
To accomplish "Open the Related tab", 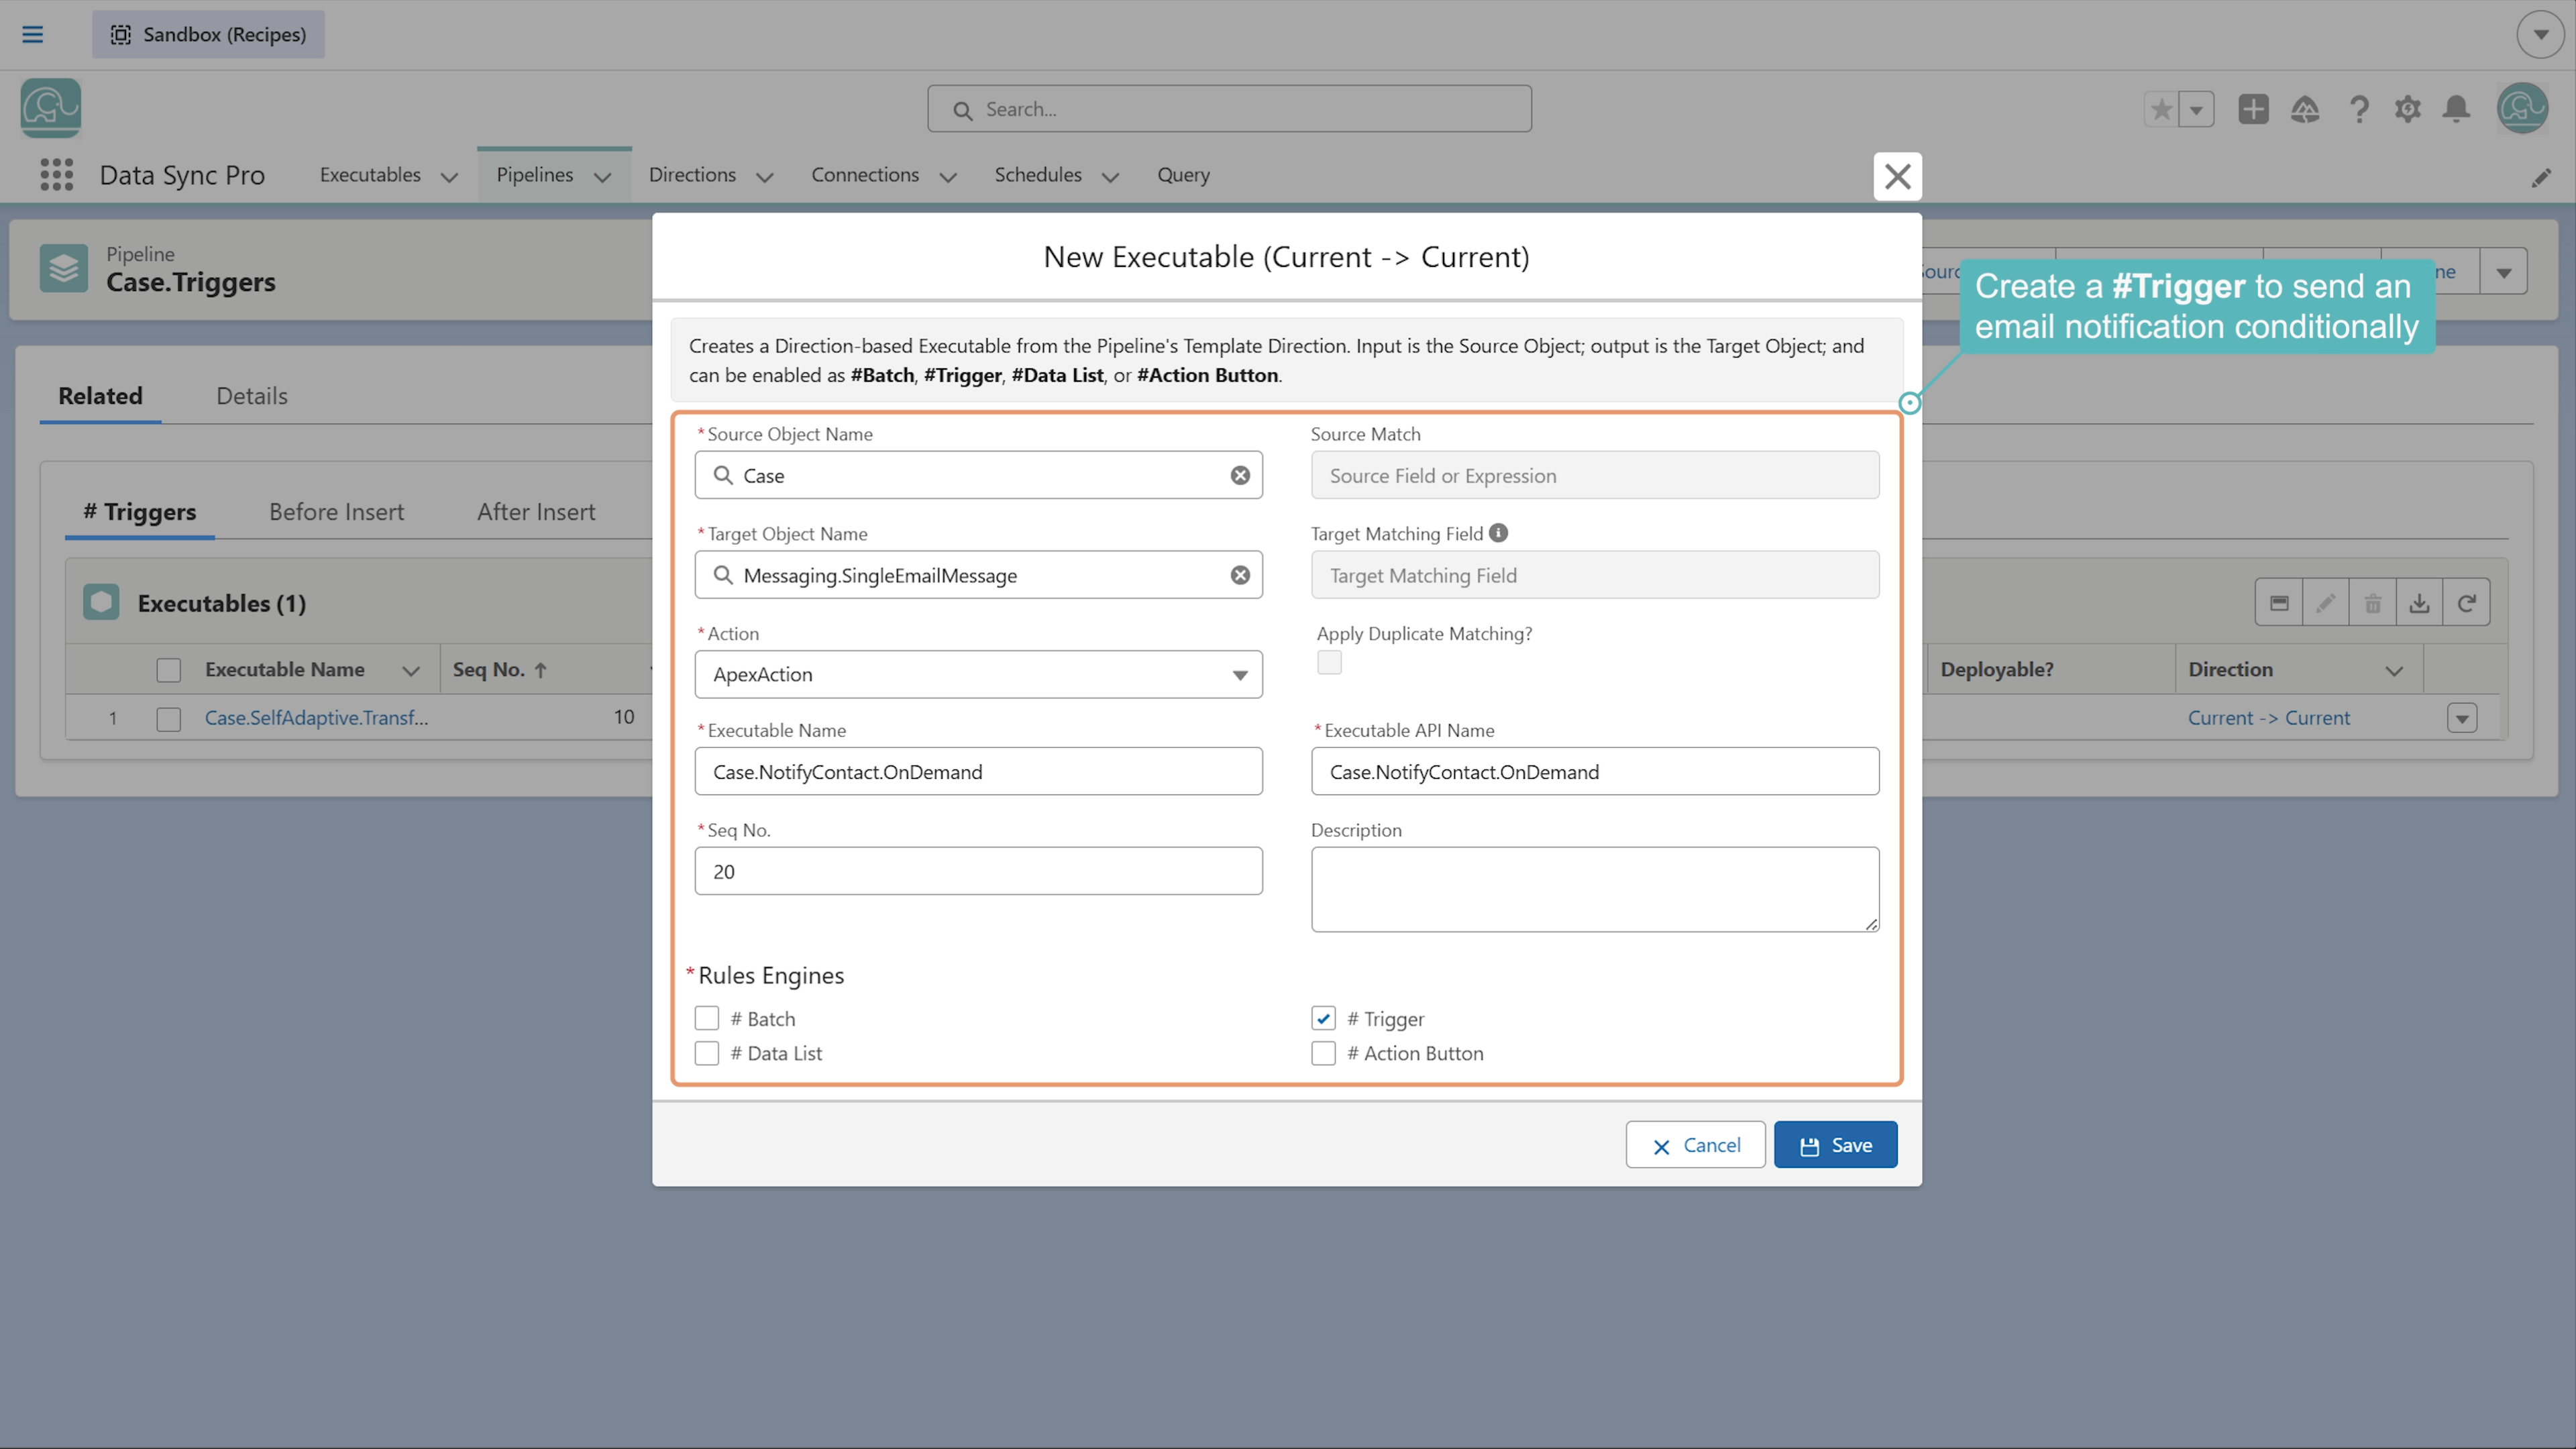I will click(x=100, y=396).
